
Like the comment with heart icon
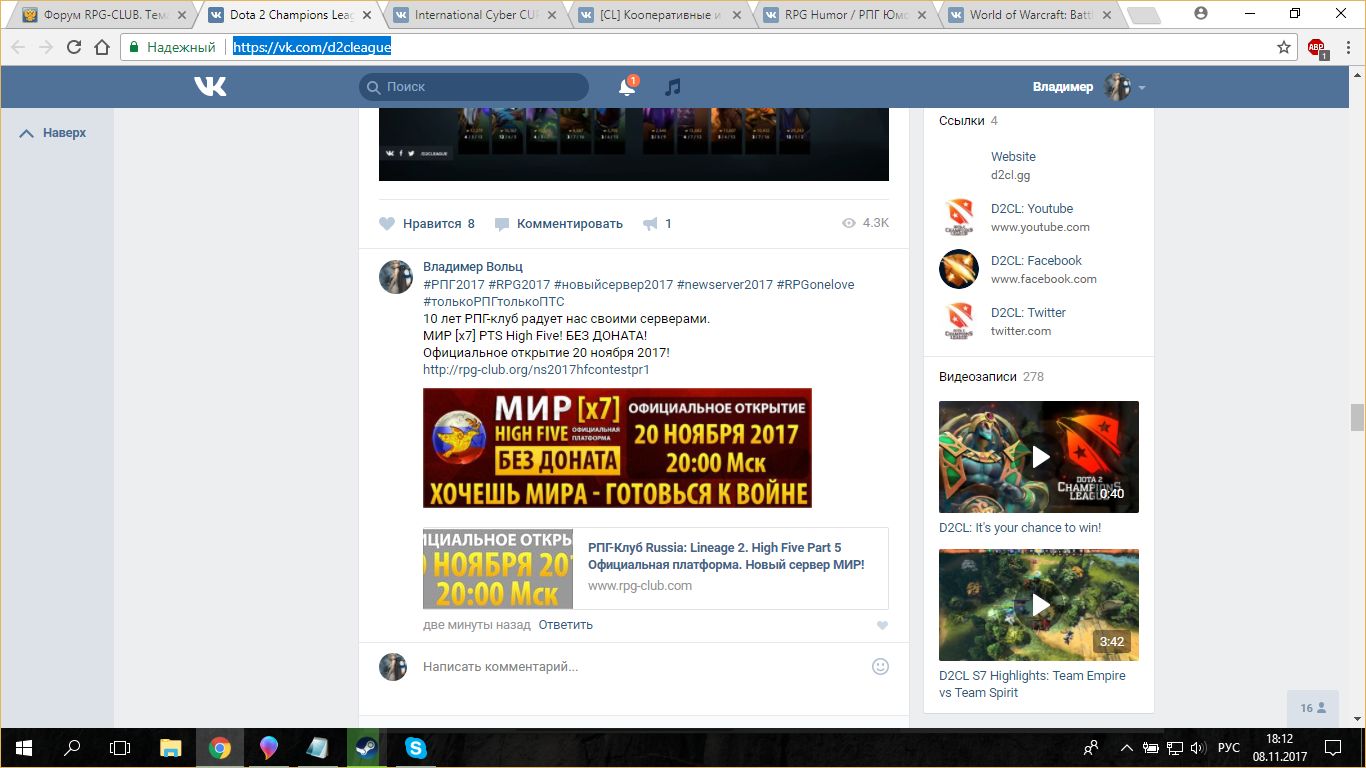point(882,626)
